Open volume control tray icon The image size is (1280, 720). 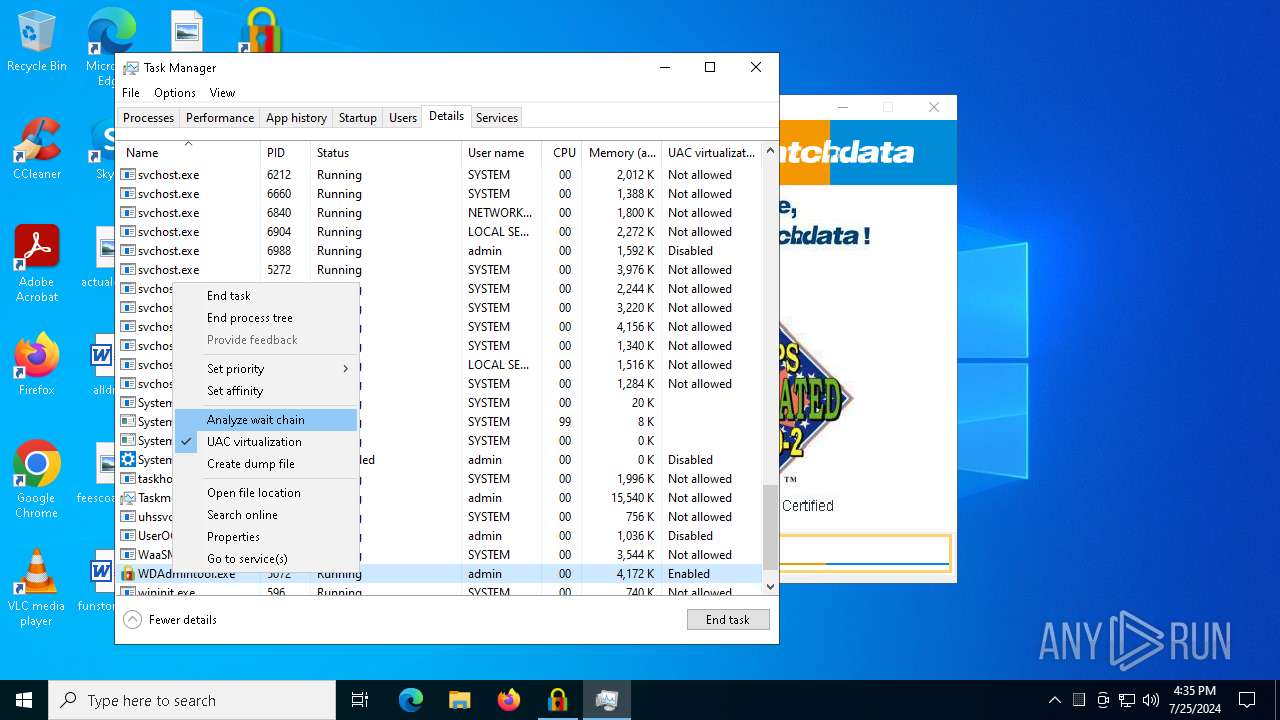point(1151,700)
